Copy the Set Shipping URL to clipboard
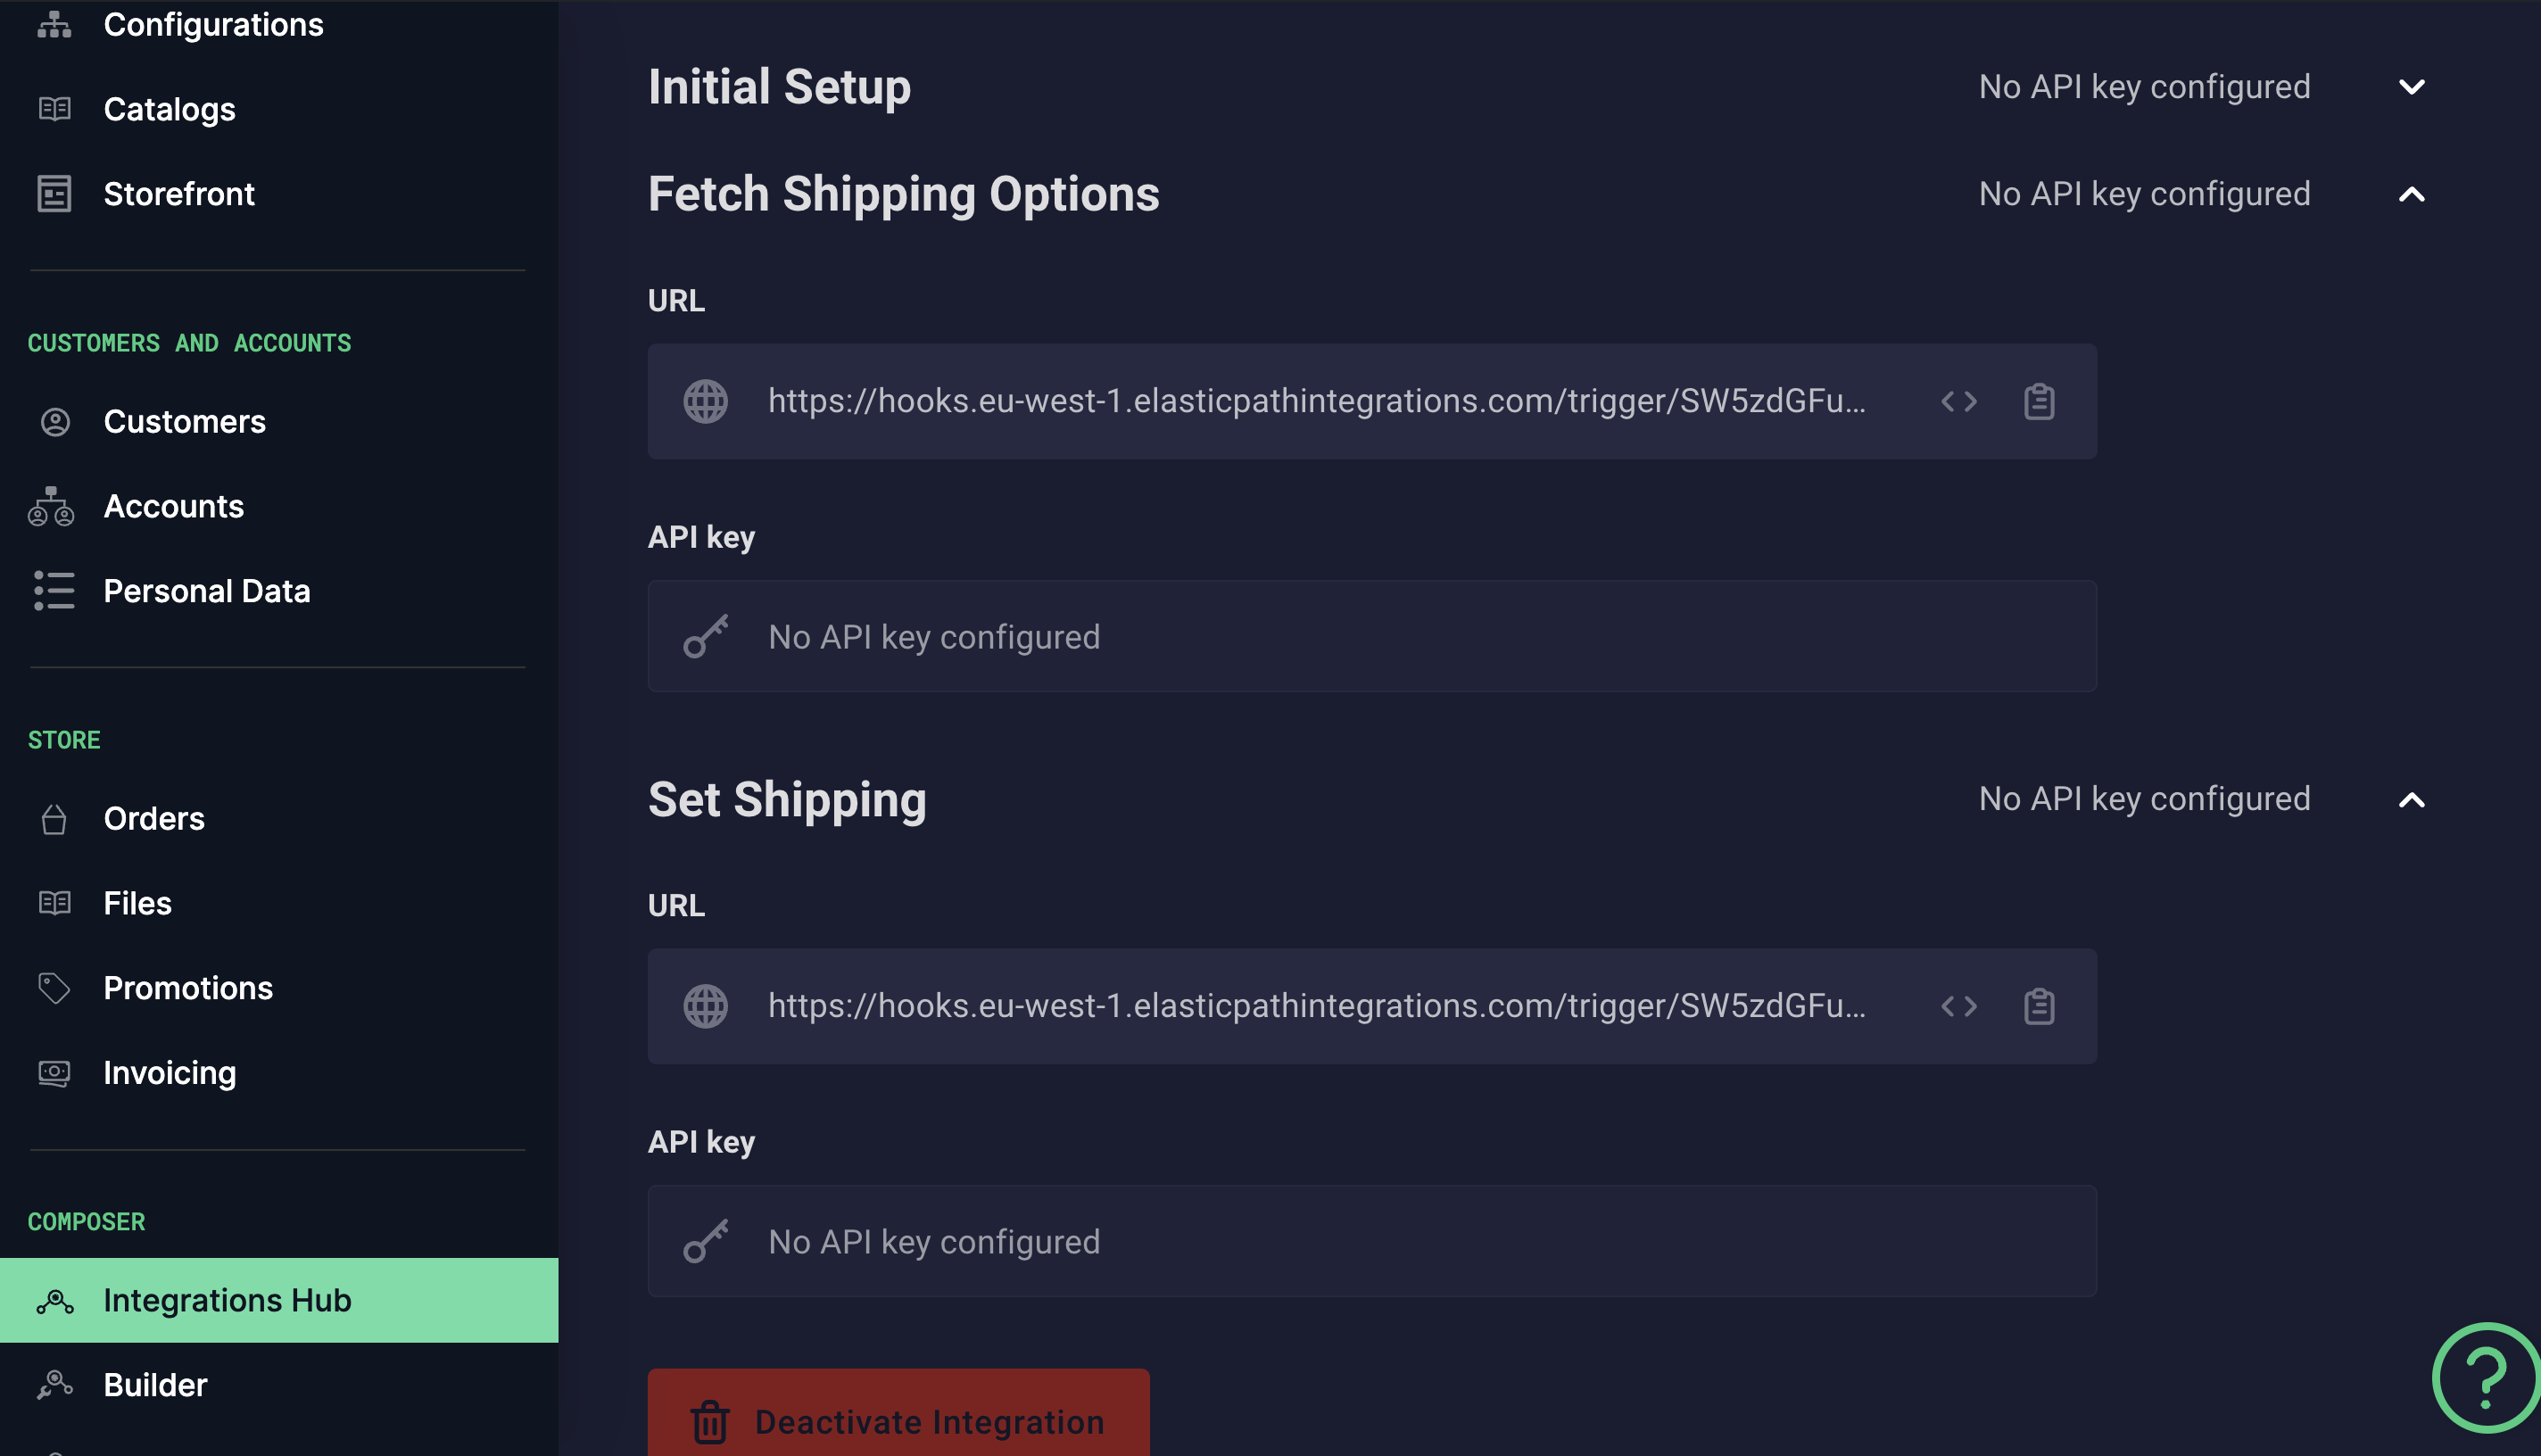The image size is (2541, 1456). (x=2038, y=1007)
